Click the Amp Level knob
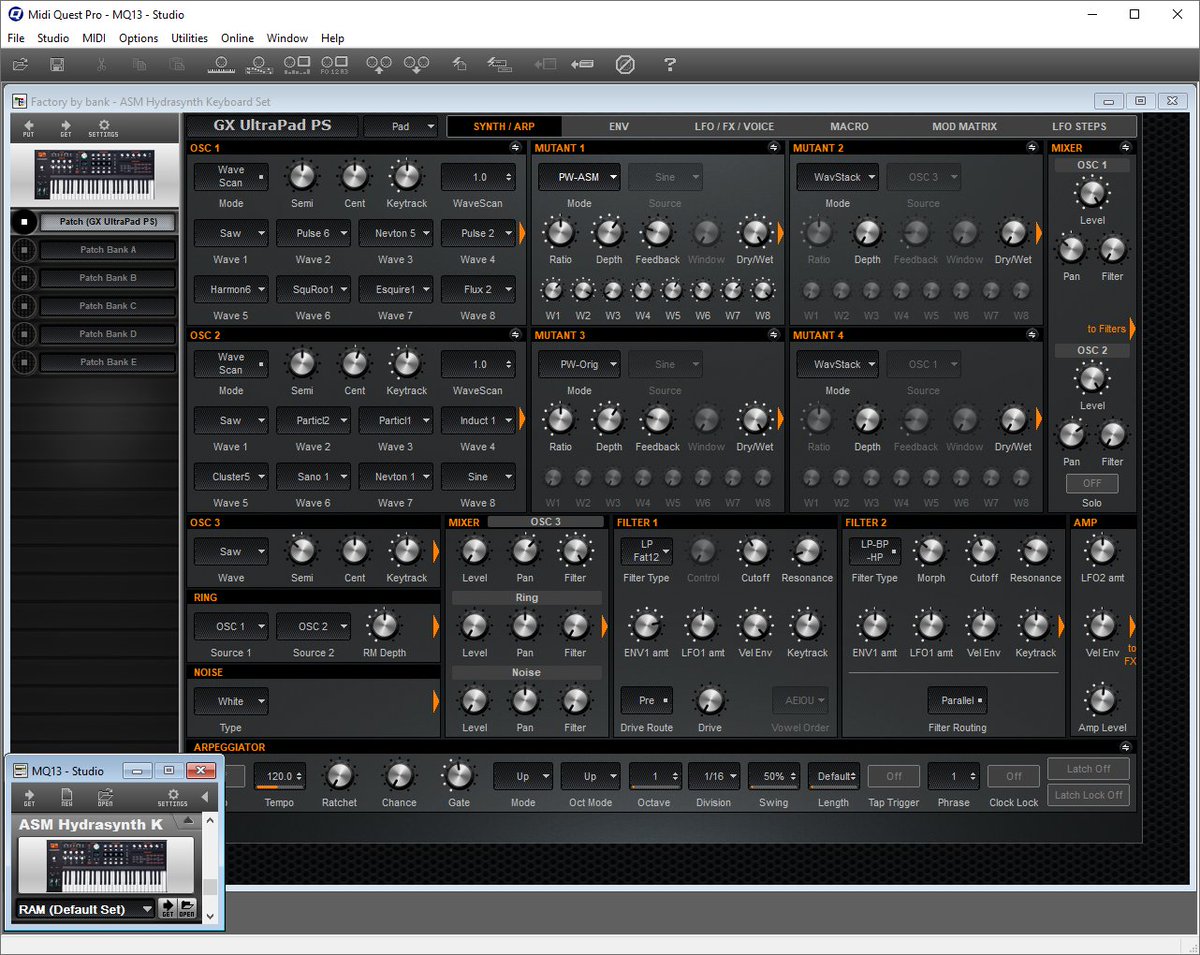This screenshot has height=955, width=1200. (1101, 701)
